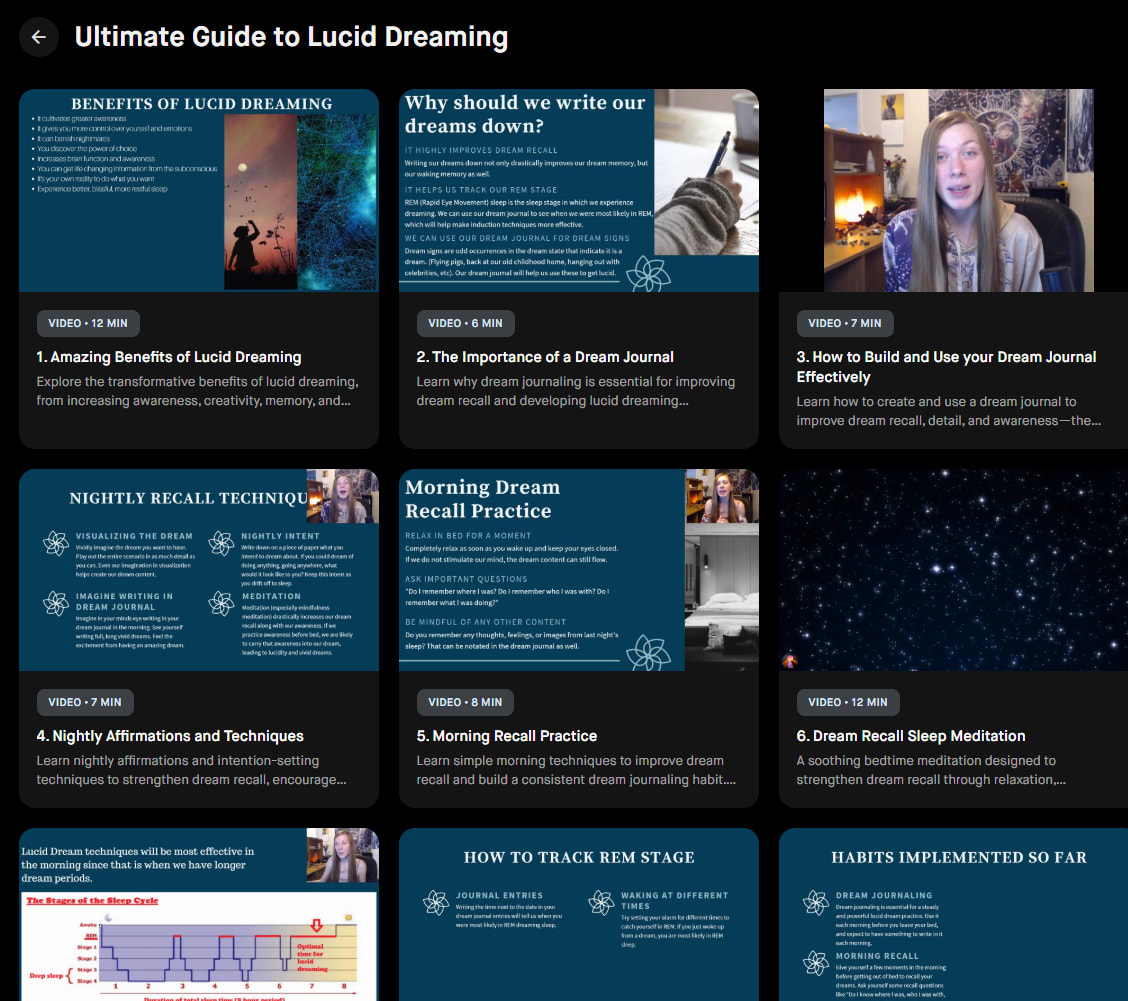Image resolution: width=1128 pixels, height=1001 pixels.
Task: Open lesson 1. Amazing Benefits of Lucid Dreaming
Action: point(169,357)
